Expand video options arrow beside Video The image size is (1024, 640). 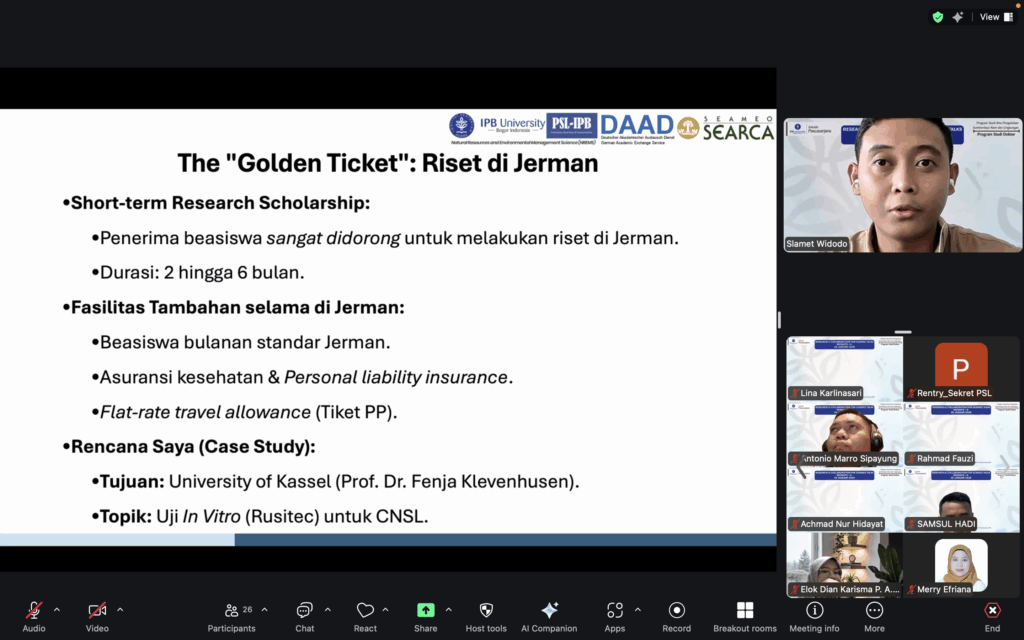(x=120, y=609)
